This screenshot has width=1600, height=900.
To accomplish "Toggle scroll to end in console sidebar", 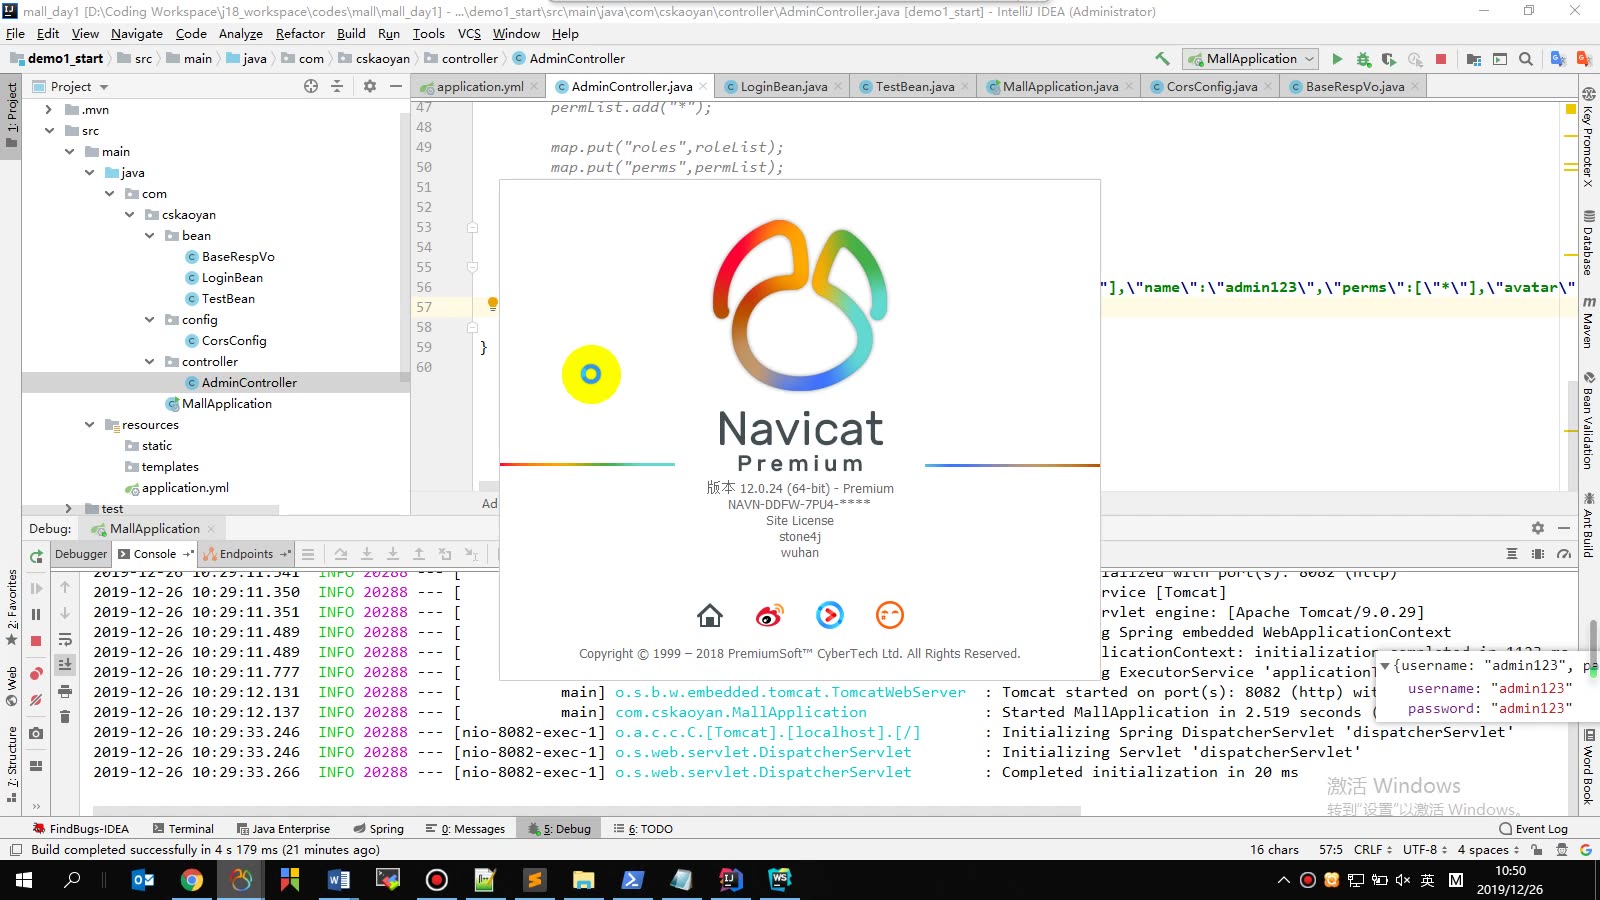I will coord(65,665).
